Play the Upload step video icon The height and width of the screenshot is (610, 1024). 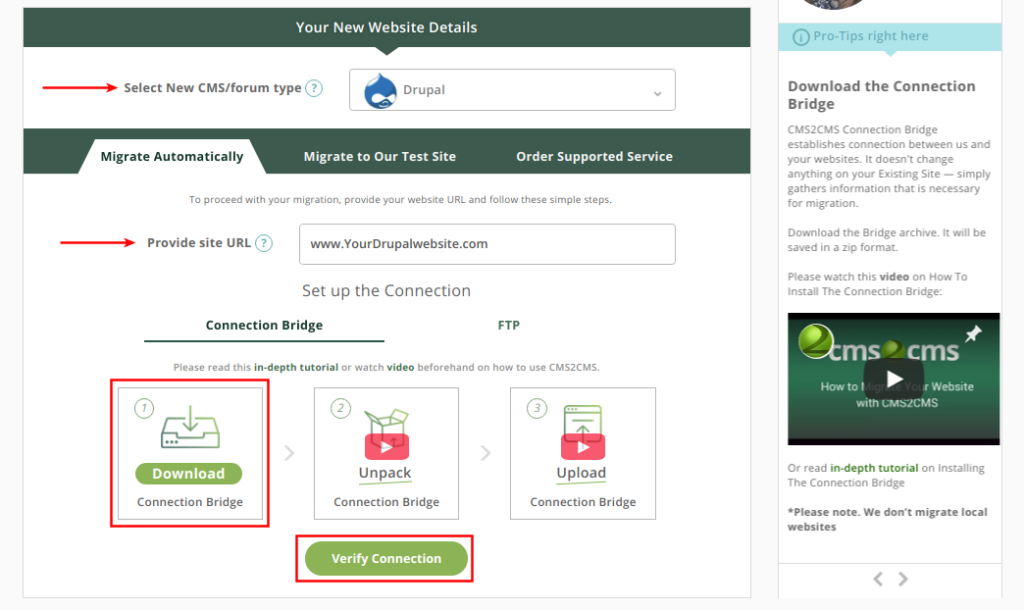583,447
